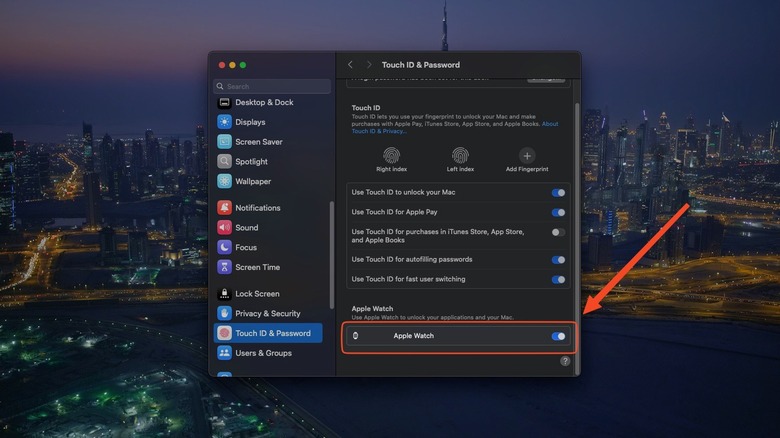Image resolution: width=780 pixels, height=438 pixels.
Task: Toggle Use Touch ID to unlock your Mac
Action: (x=558, y=192)
